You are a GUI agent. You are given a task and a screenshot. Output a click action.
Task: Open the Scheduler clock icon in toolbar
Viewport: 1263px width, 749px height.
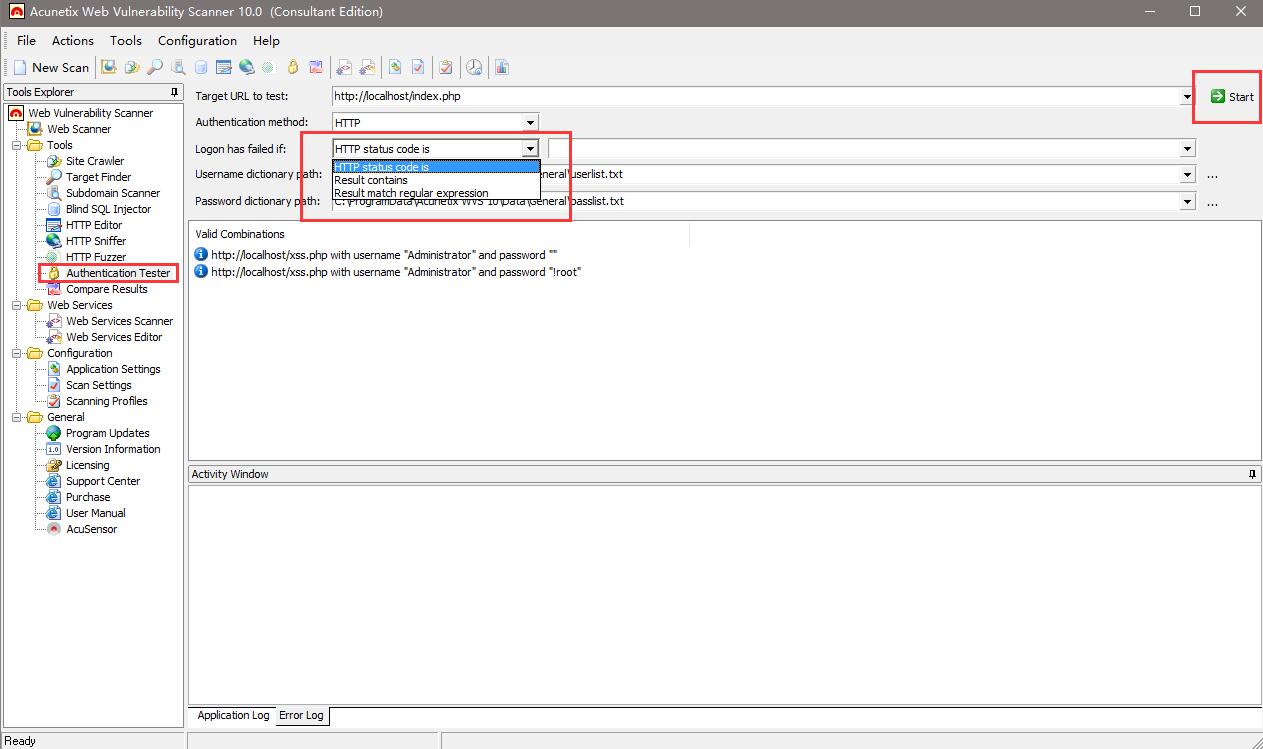474,67
